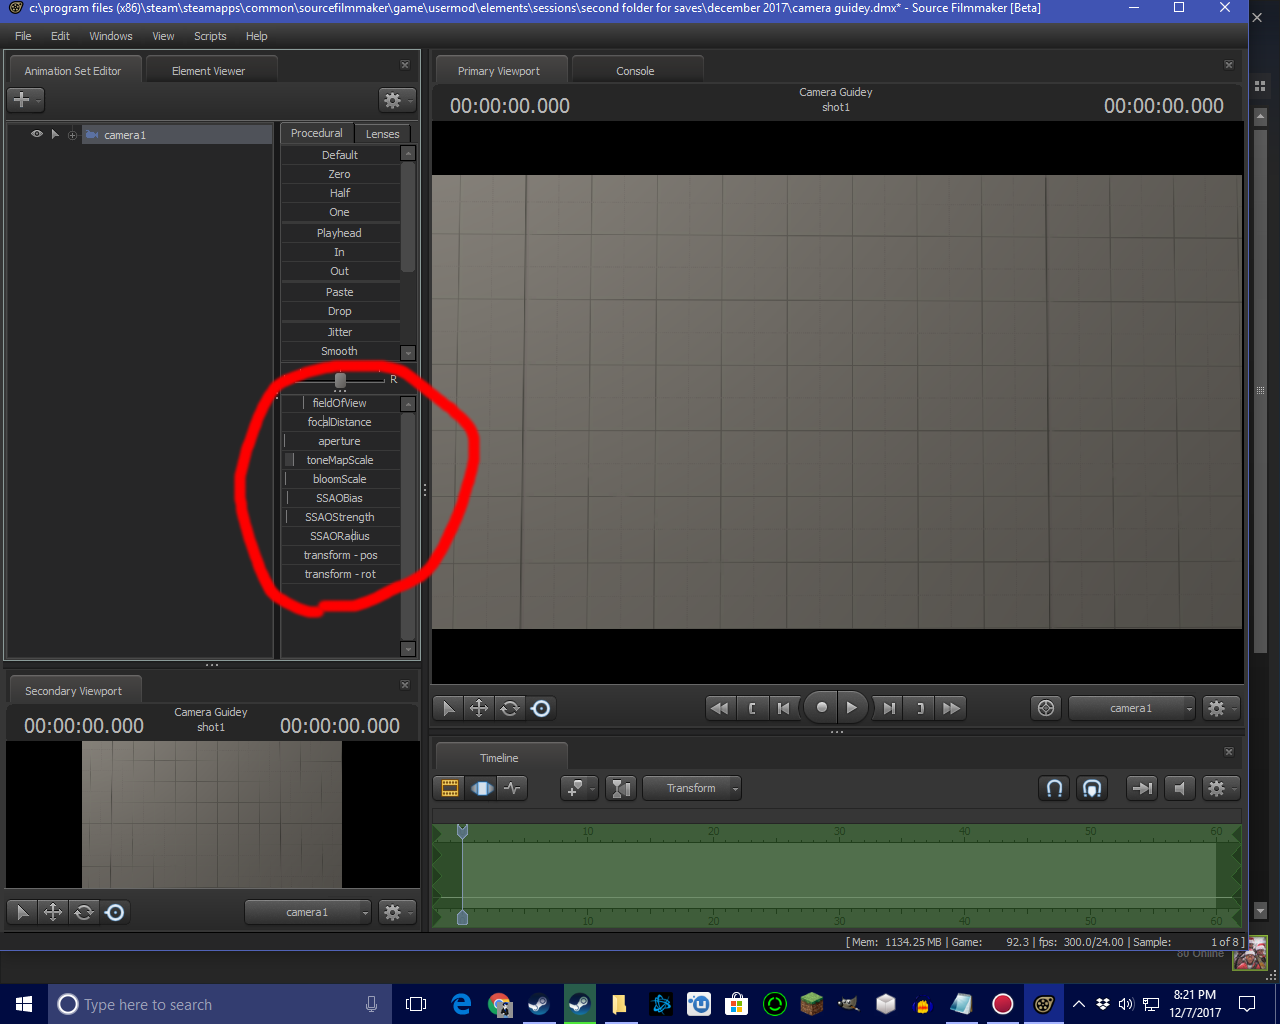Screen dimensions: 1280x1024
Task: Open the Windows menu
Action: point(111,36)
